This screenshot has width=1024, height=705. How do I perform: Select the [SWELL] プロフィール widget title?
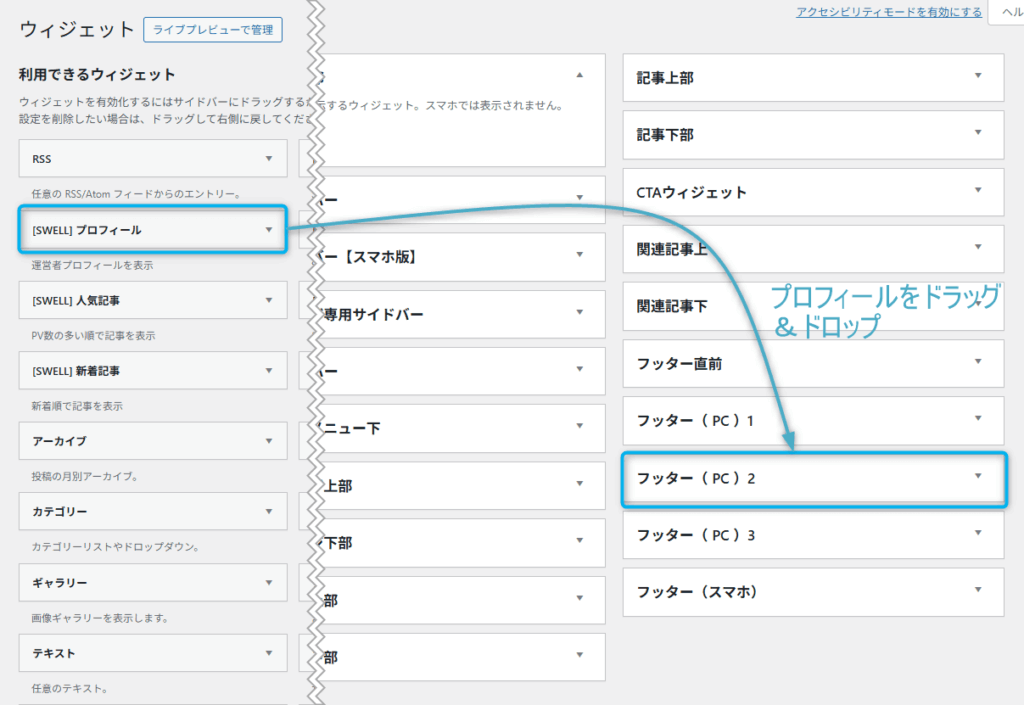point(87,230)
